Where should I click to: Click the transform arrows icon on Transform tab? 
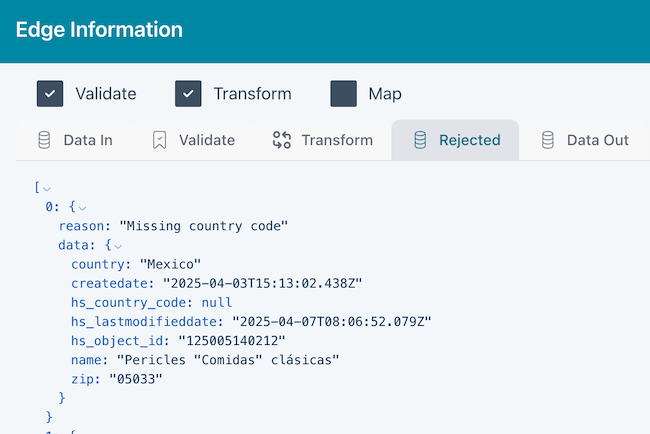tap(282, 140)
